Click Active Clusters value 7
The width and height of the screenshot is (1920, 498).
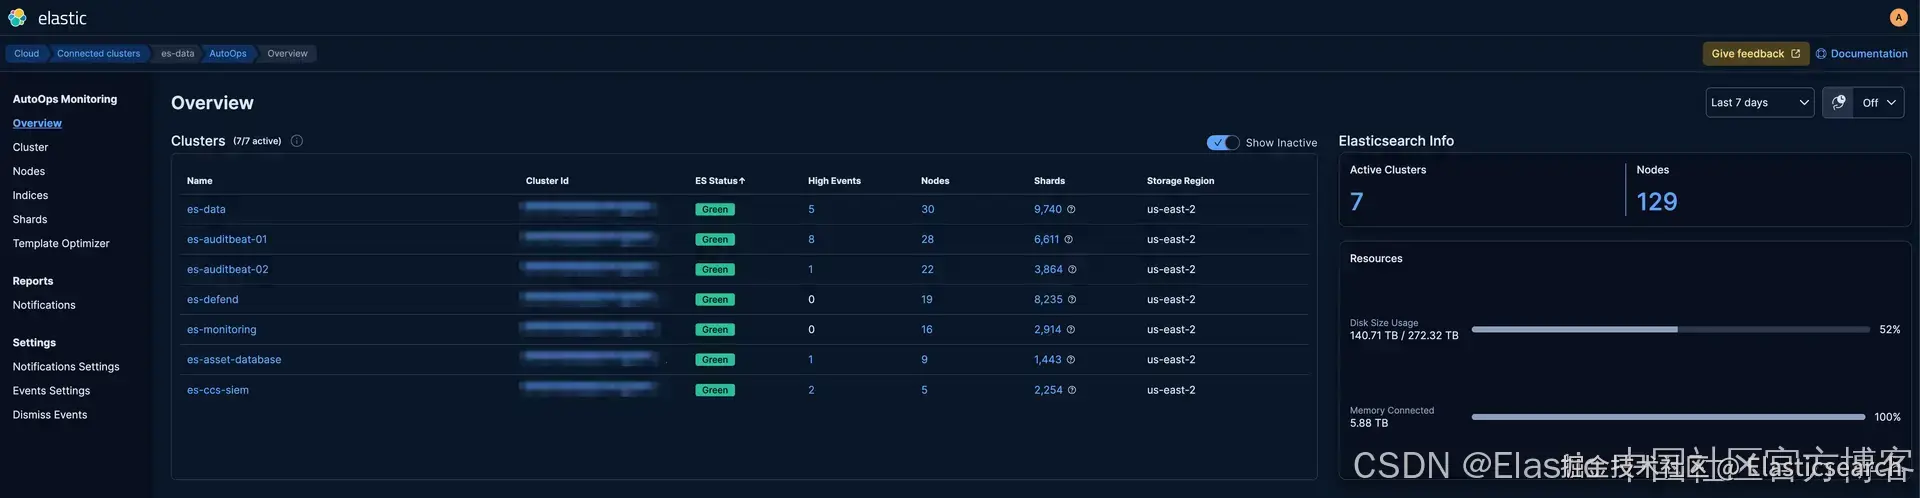tap(1356, 202)
